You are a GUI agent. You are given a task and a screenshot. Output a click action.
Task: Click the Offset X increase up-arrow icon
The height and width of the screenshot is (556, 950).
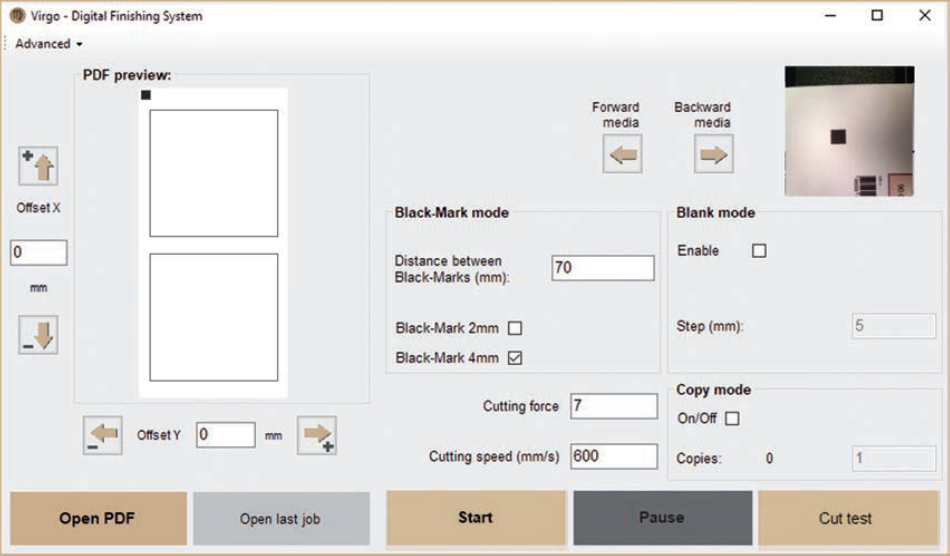tap(38, 165)
